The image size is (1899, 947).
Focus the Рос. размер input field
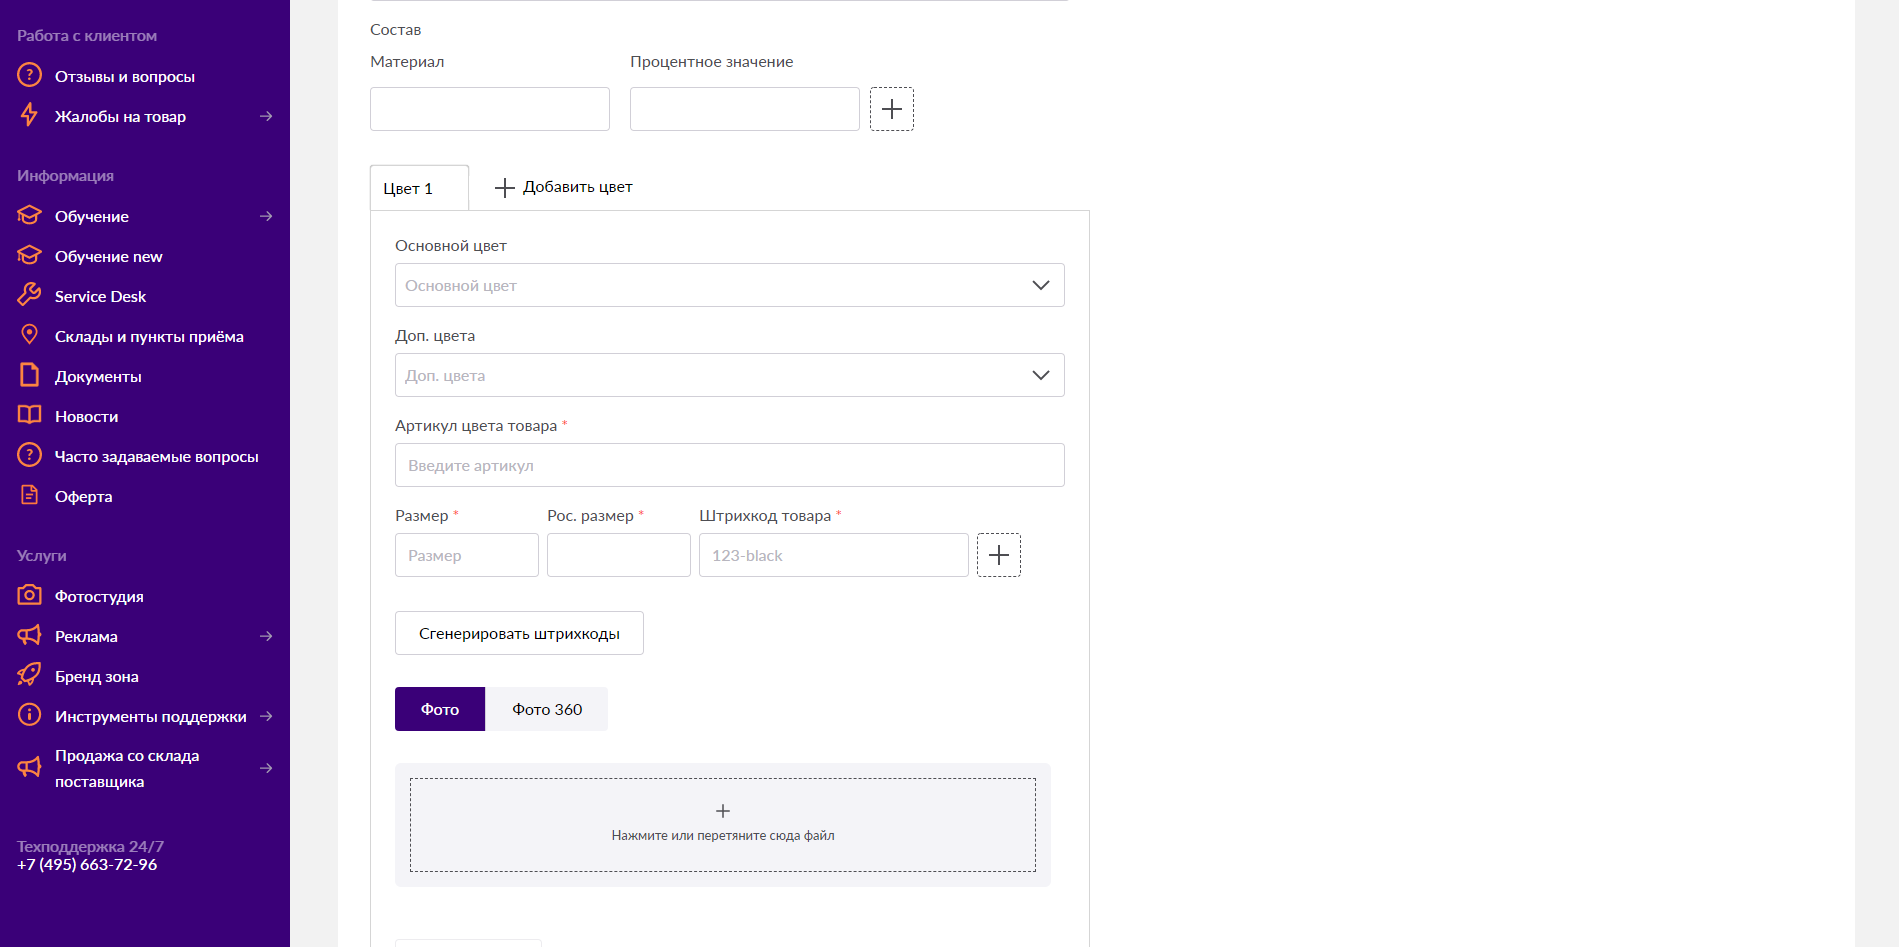(619, 555)
